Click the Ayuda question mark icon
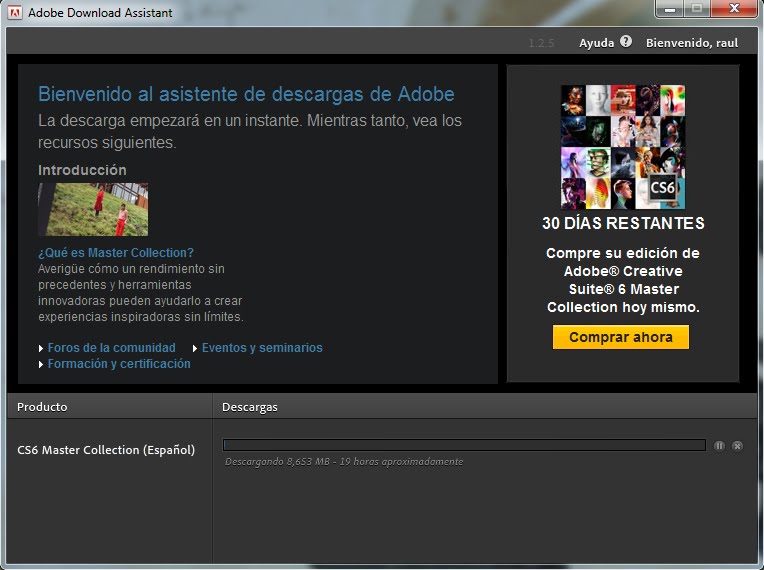 point(626,42)
